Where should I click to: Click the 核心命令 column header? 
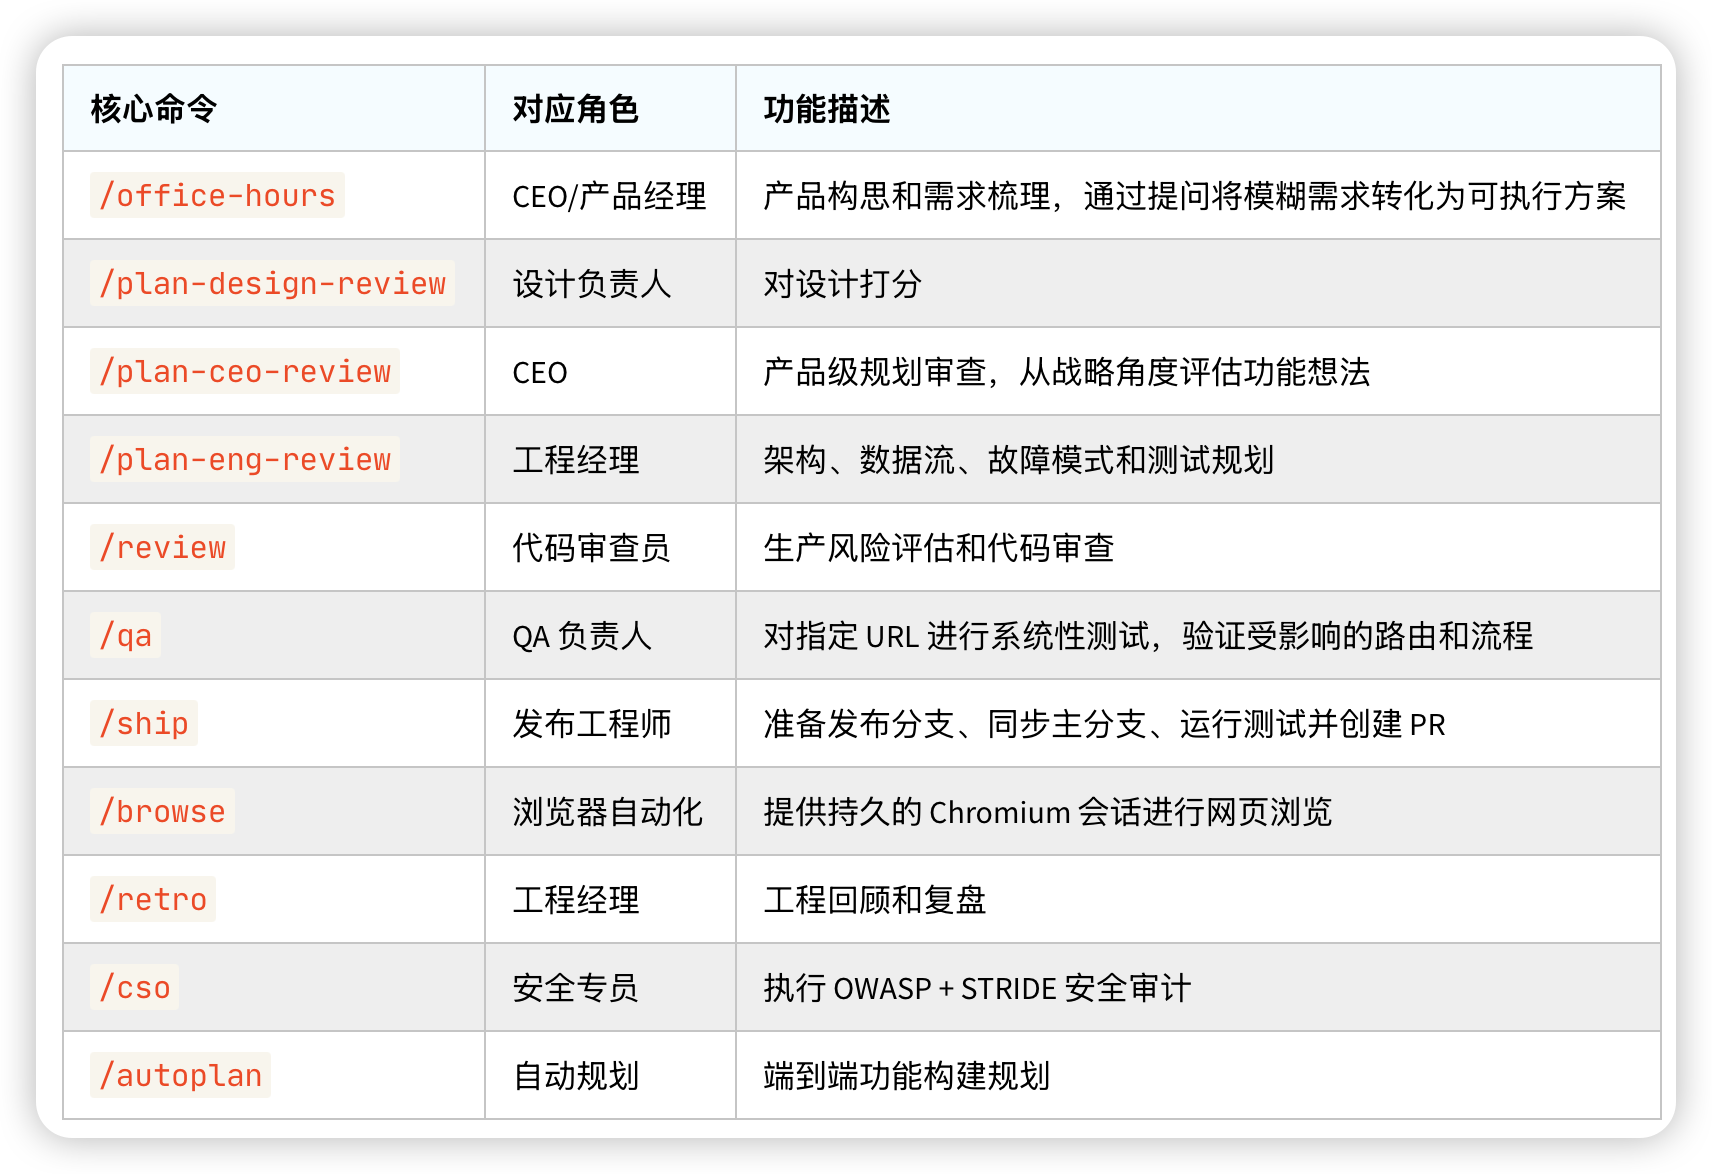tap(154, 109)
